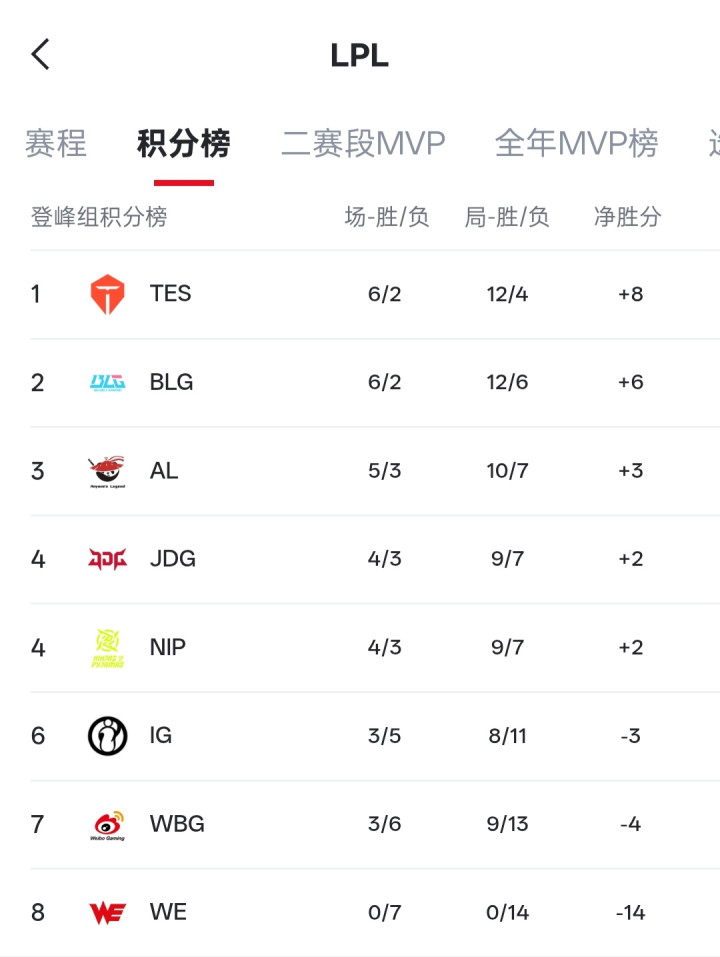Tap the 净胜分 column header
Image resolution: width=720 pixels, height=957 pixels.
[628, 217]
